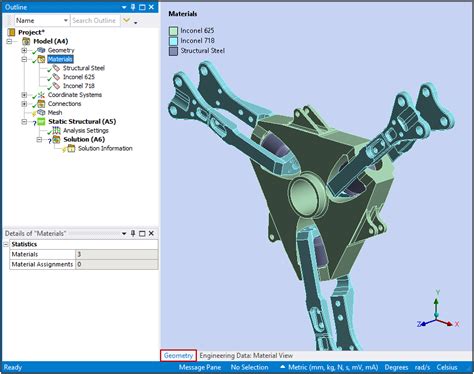Image resolution: width=474 pixels, height=374 pixels.
Task: Open the Message Pane from status bar
Action: (200, 367)
